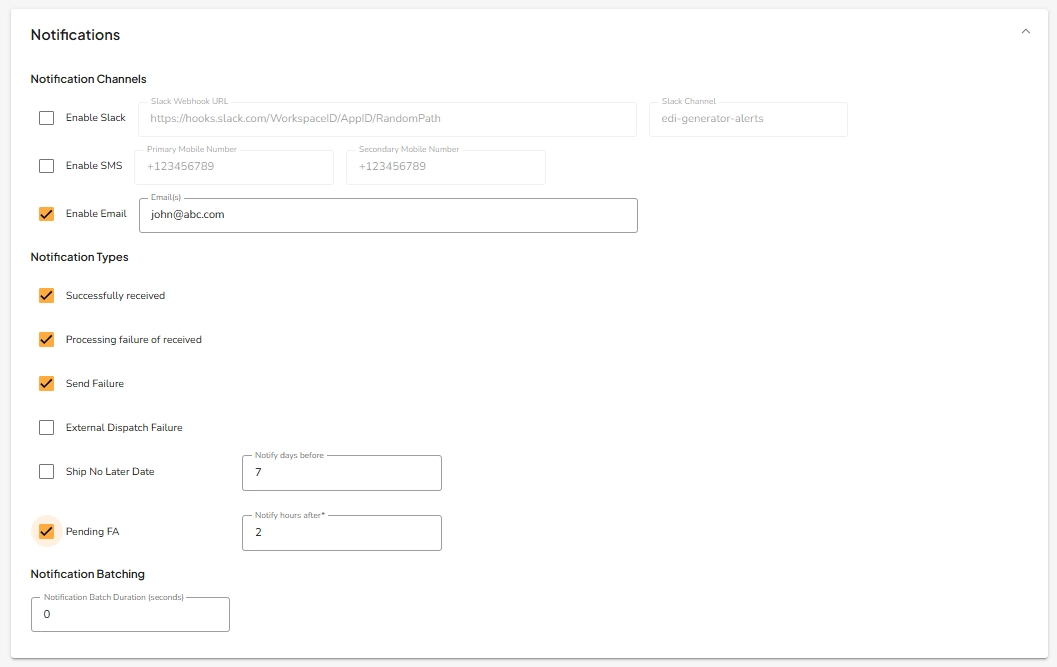The height and width of the screenshot is (667, 1057).
Task: Disable the Enable Email checkbox
Action: (x=46, y=213)
